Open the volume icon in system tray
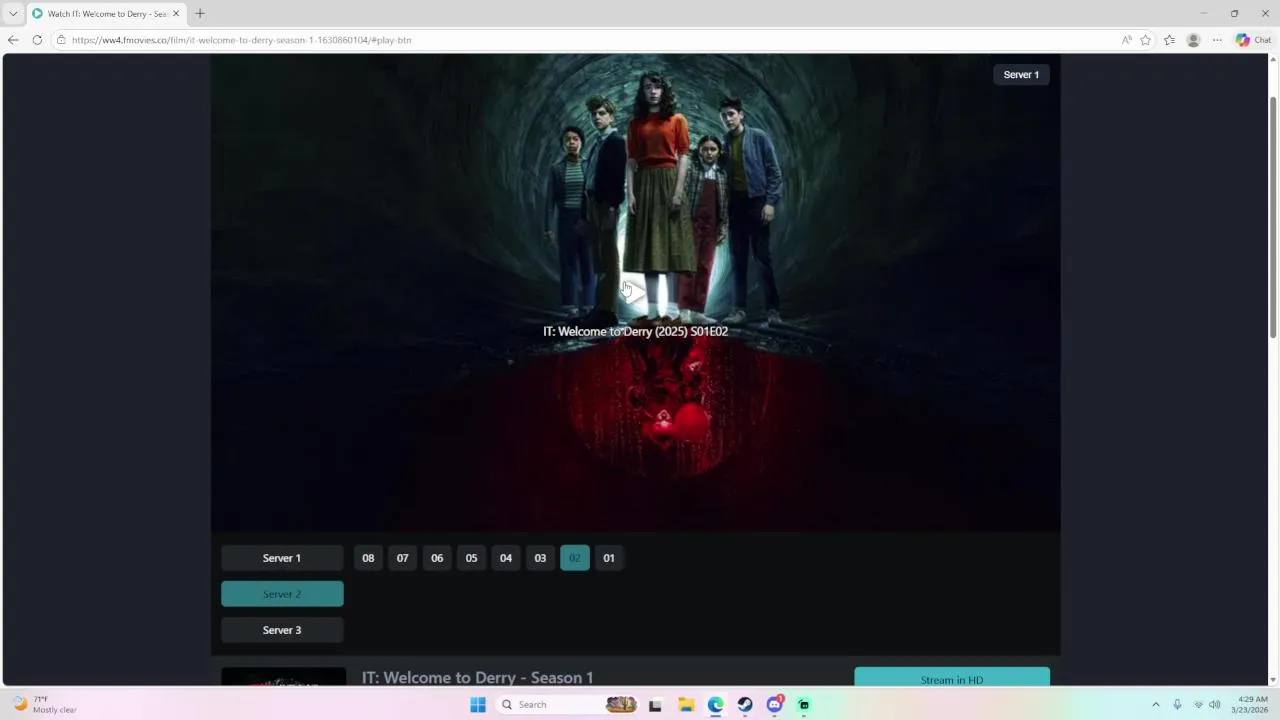Screen dimensions: 1280x720 pos(1215,705)
